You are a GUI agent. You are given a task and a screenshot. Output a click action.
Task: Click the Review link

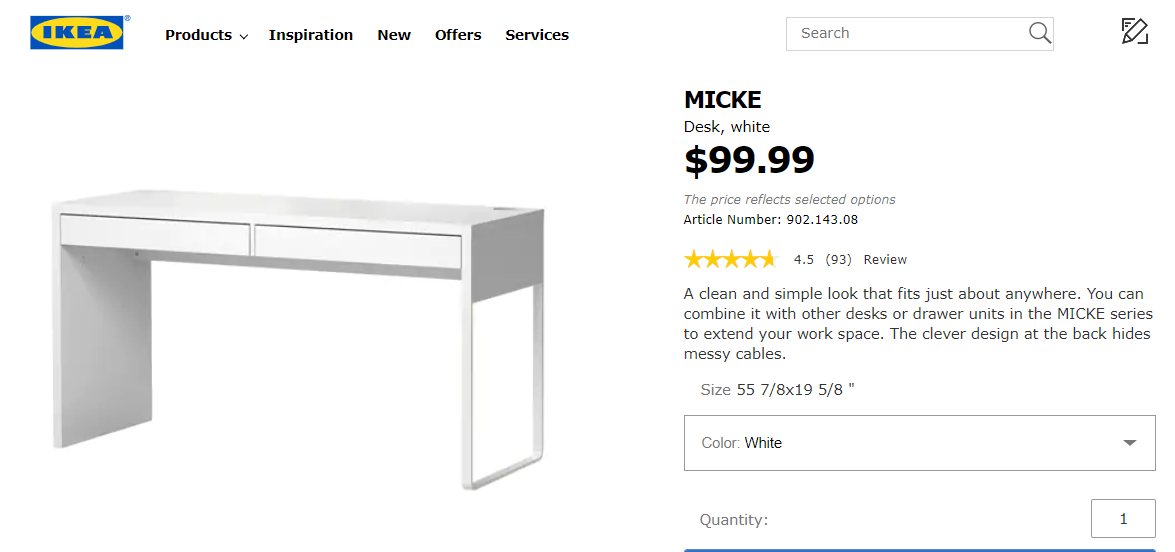point(885,260)
